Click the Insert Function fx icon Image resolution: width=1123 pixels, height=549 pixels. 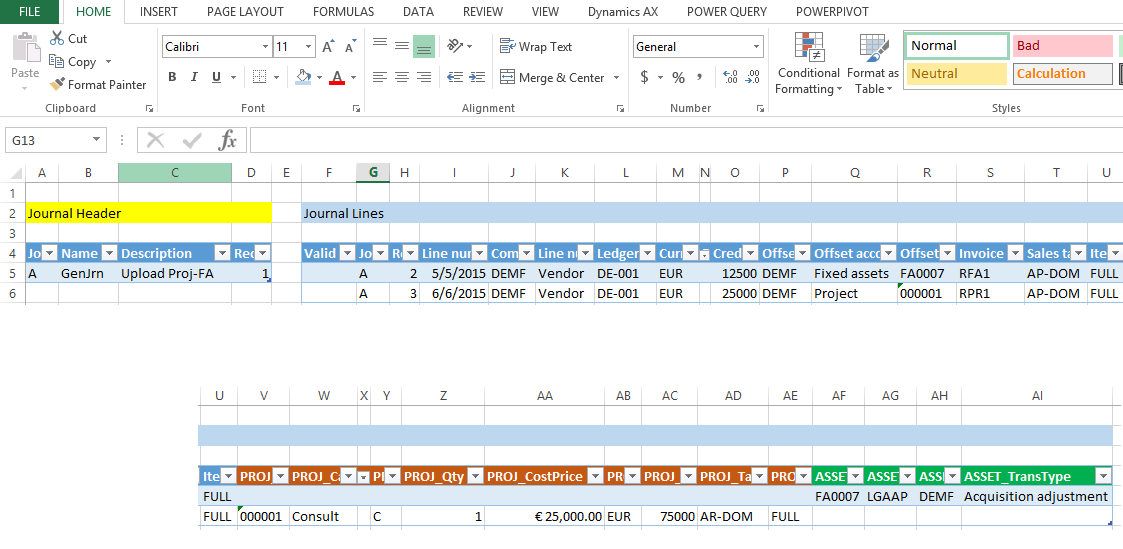228,140
